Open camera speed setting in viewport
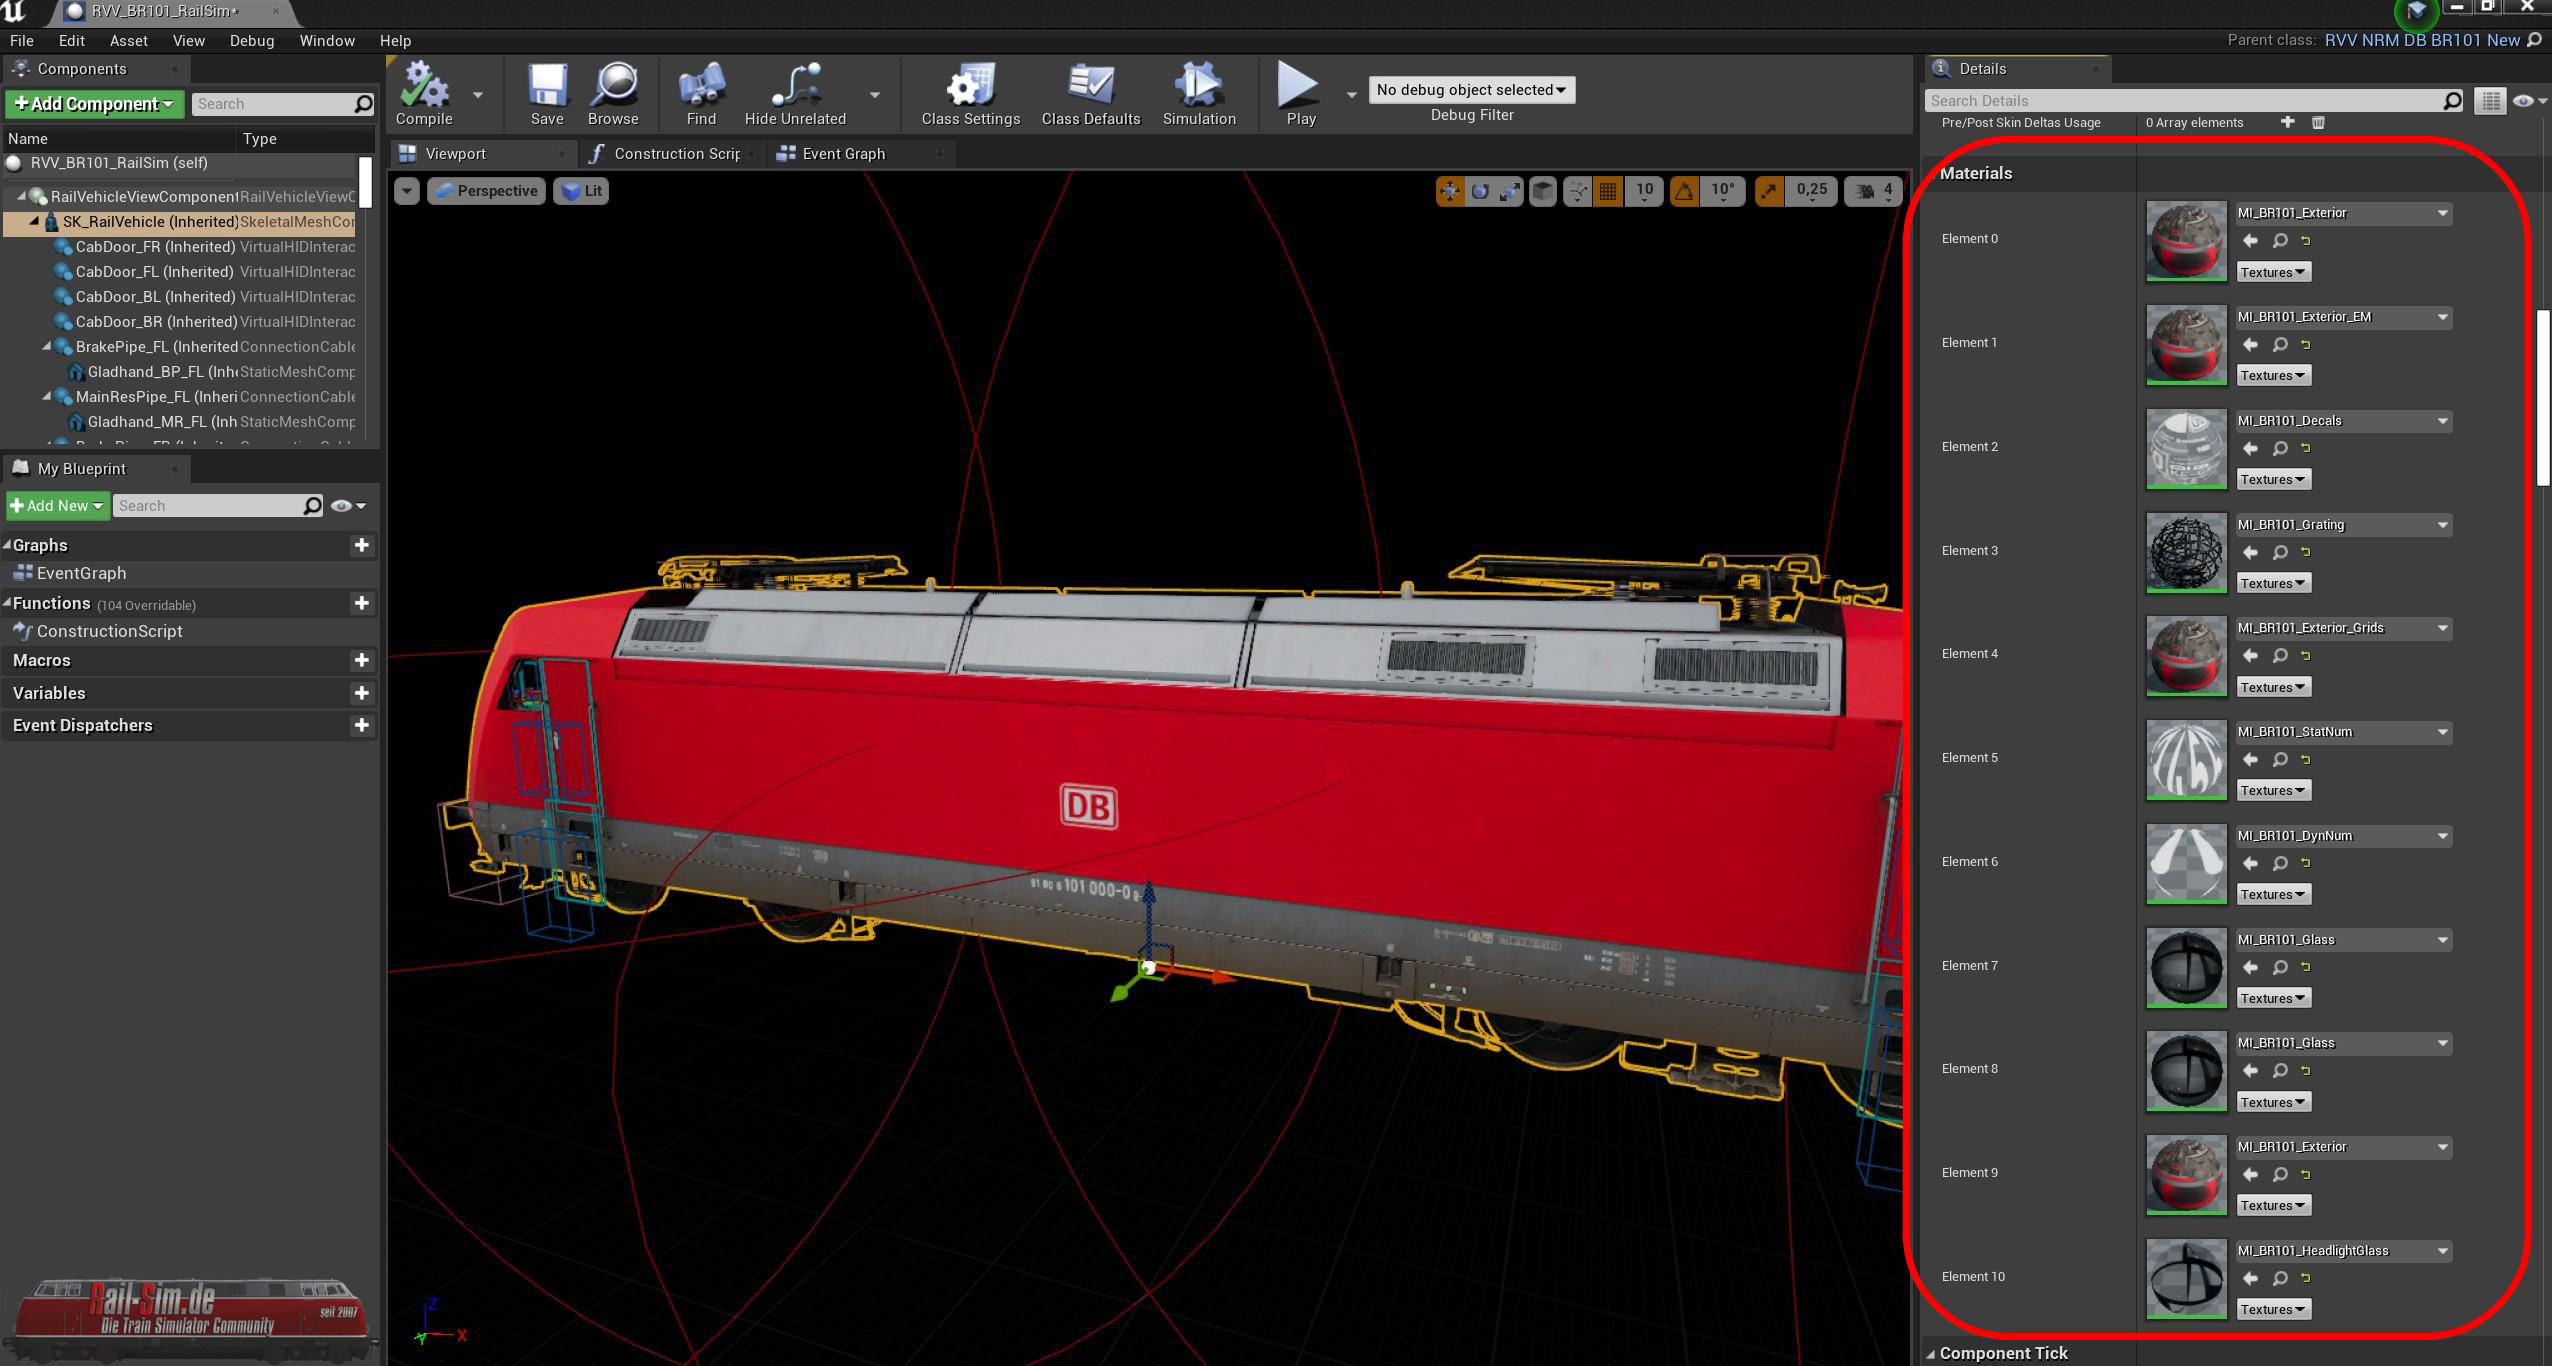 click(x=1874, y=191)
